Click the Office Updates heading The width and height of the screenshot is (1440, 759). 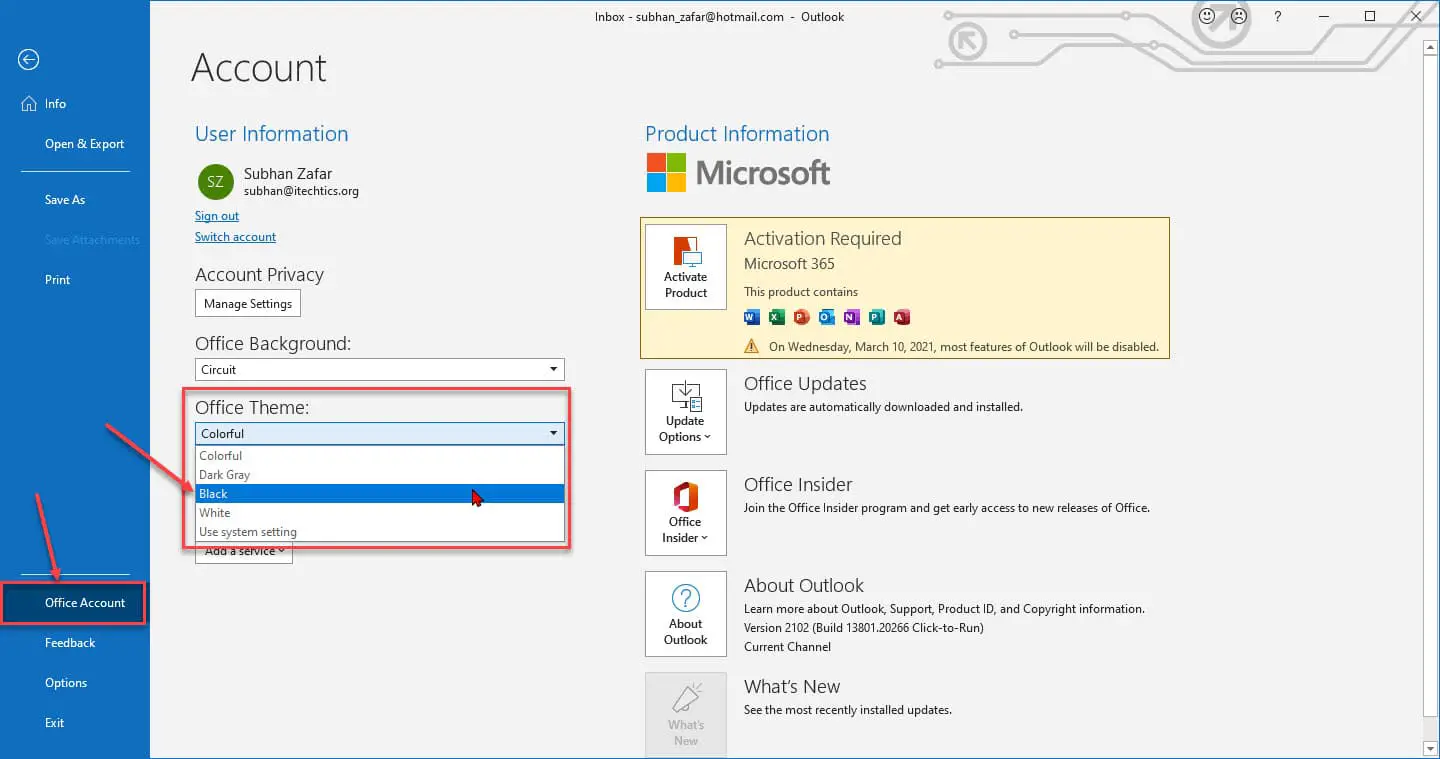(x=805, y=384)
